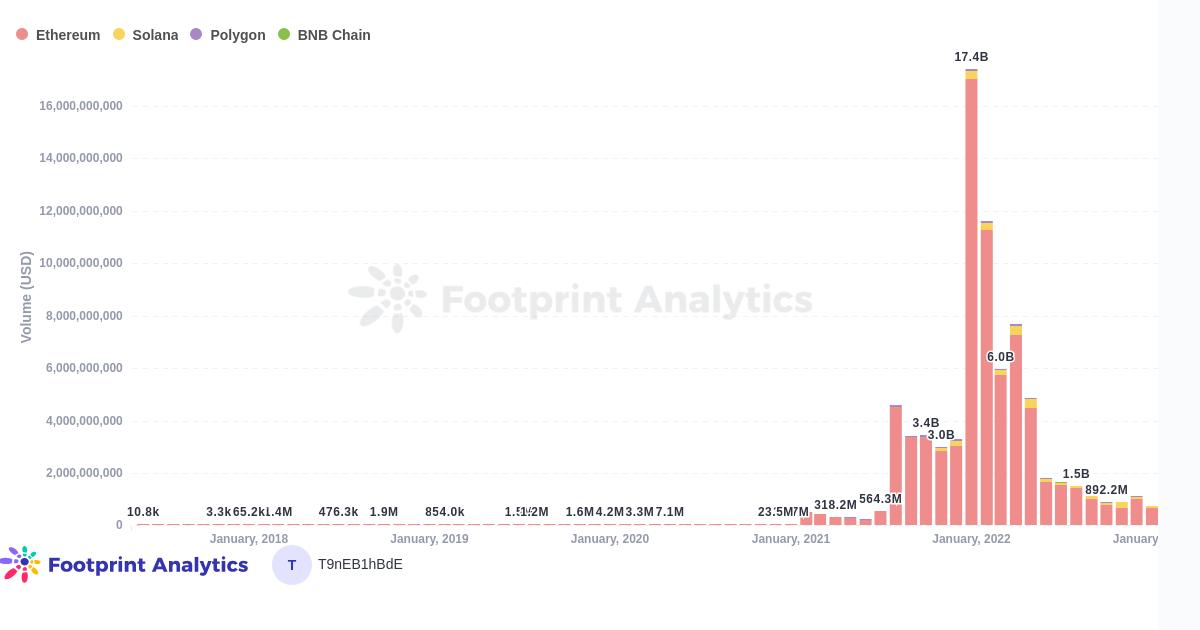
Task: Hide the Polygon series via legend
Action: 227,35
